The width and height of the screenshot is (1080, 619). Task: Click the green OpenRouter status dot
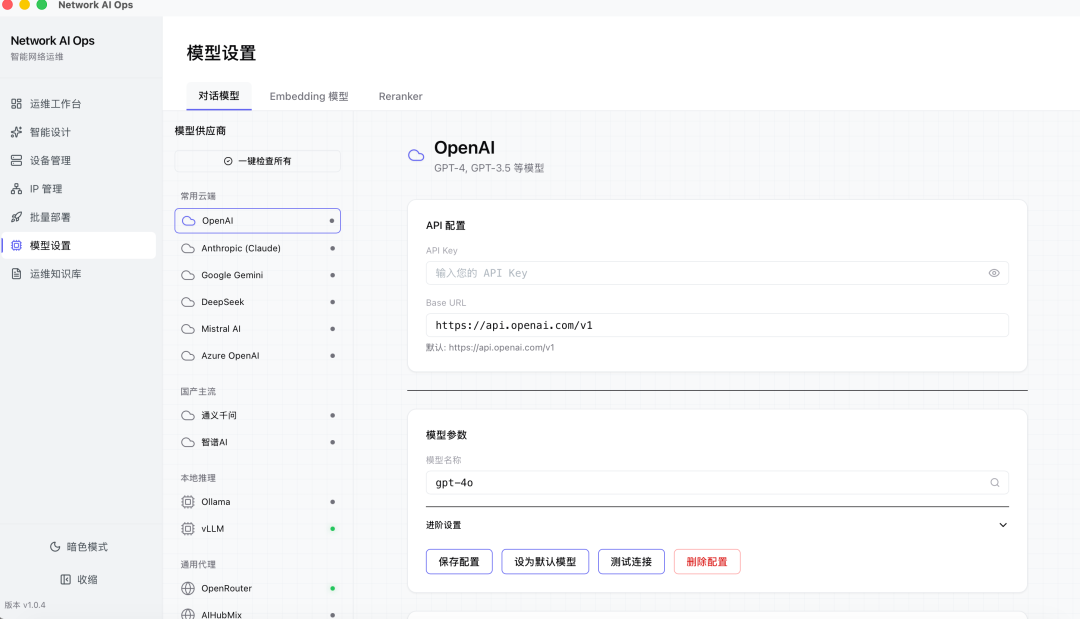pyautogui.click(x=333, y=589)
